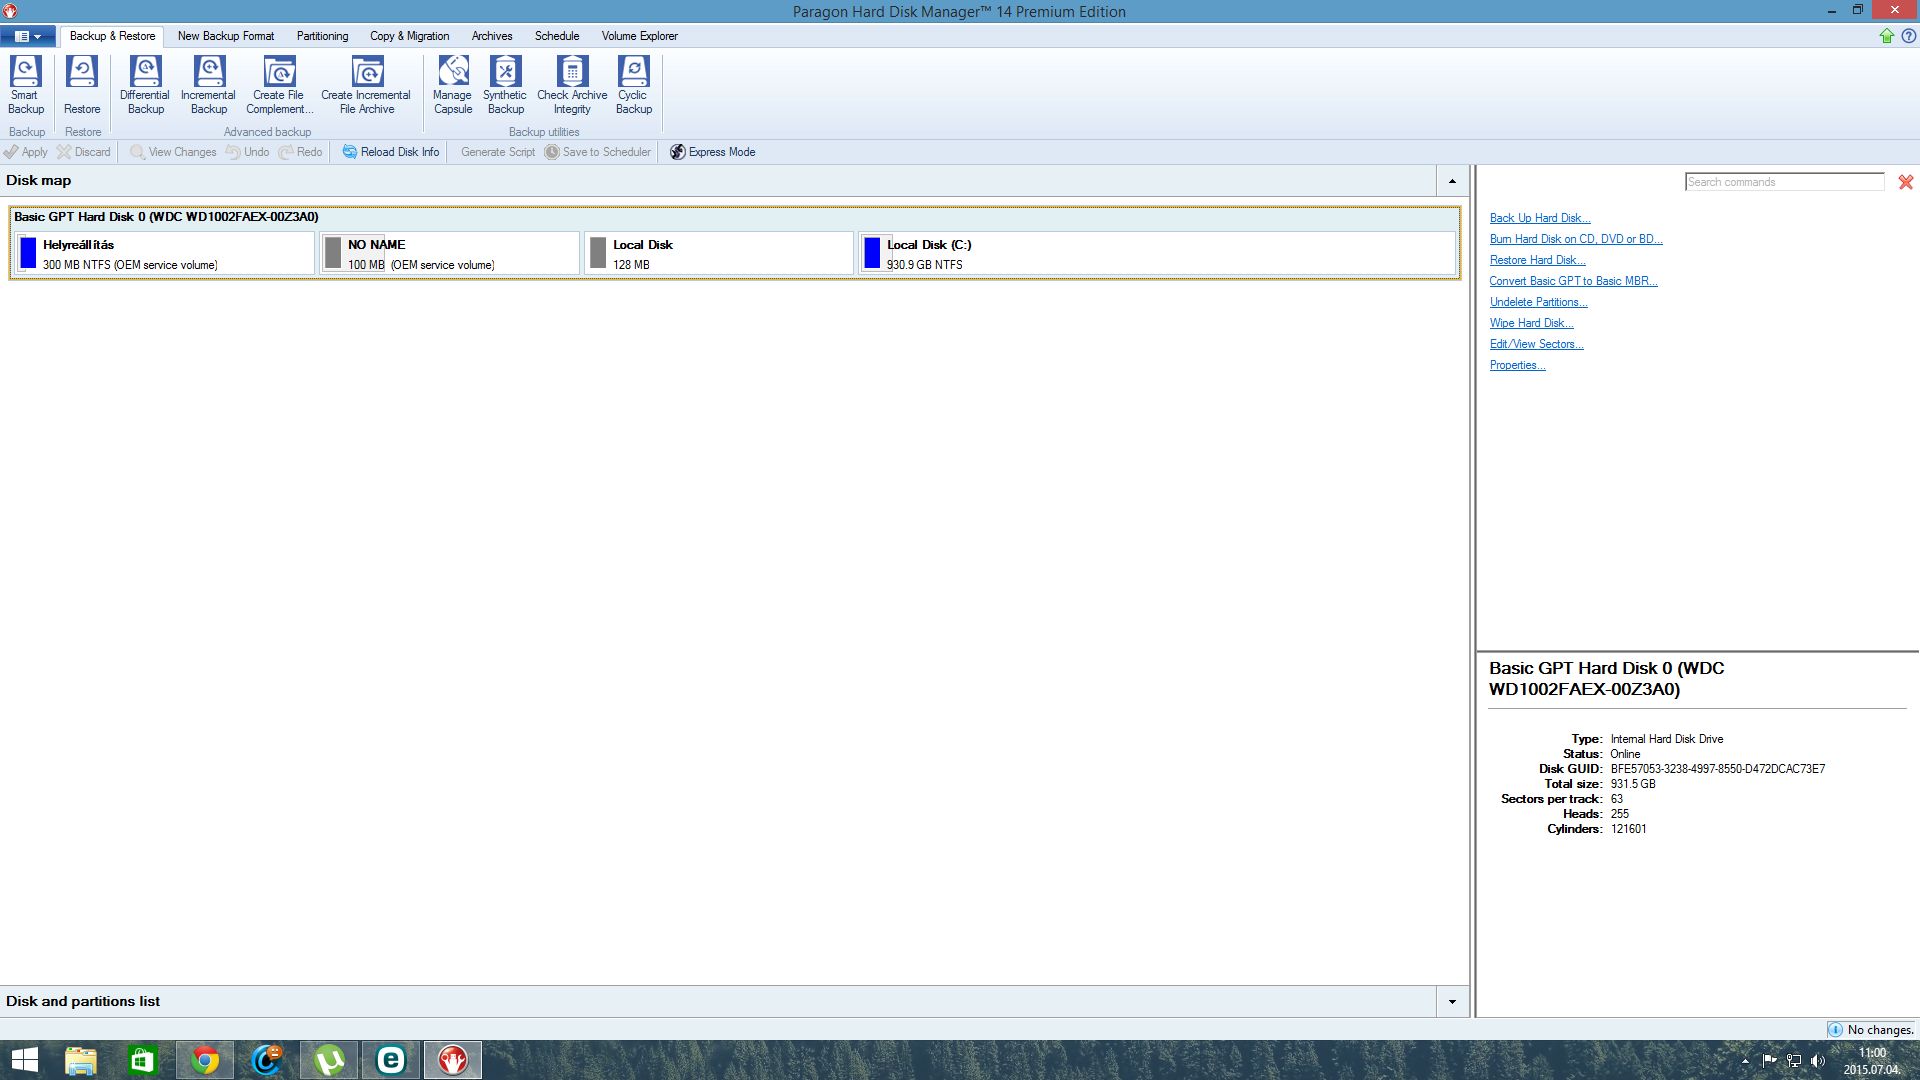Viewport: 1920px width, 1080px height.
Task: Select Local Disk (C:) partition
Action: pyautogui.click(x=1157, y=254)
